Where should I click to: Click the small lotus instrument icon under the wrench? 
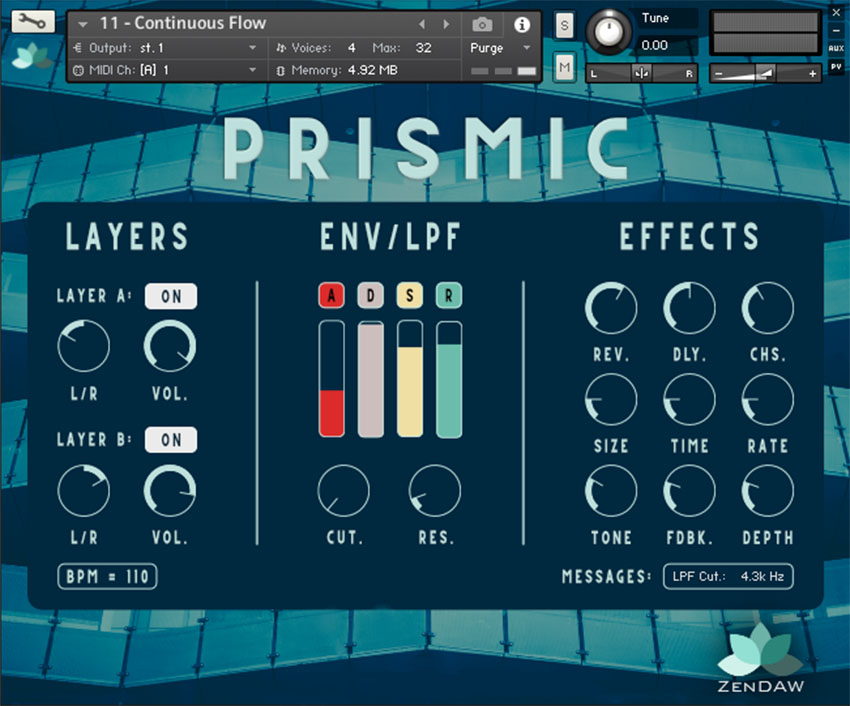click(31, 55)
